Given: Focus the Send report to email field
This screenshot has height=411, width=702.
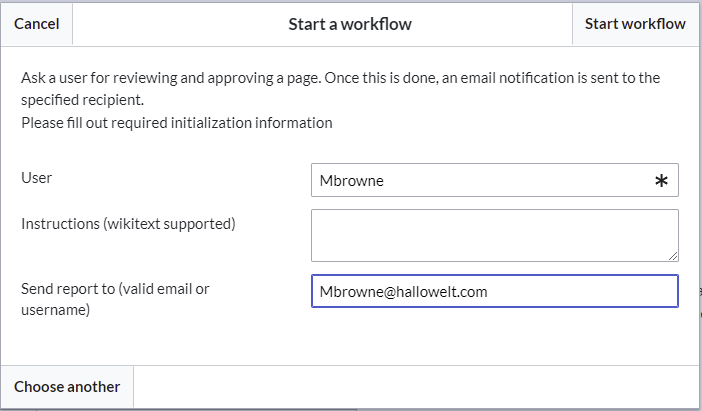Looking at the screenshot, I should click(x=495, y=291).
